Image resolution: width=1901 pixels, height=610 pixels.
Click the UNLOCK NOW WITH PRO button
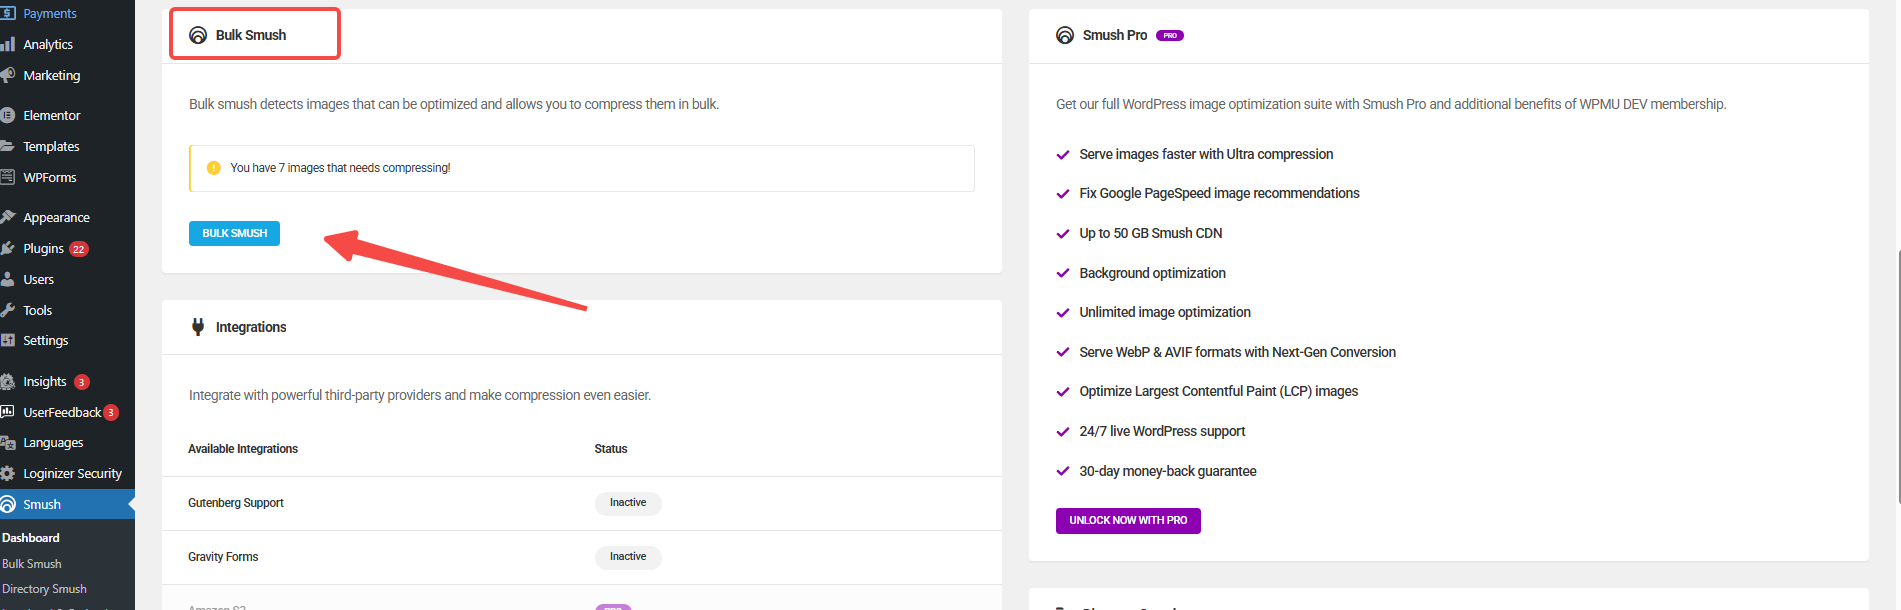[1128, 520]
